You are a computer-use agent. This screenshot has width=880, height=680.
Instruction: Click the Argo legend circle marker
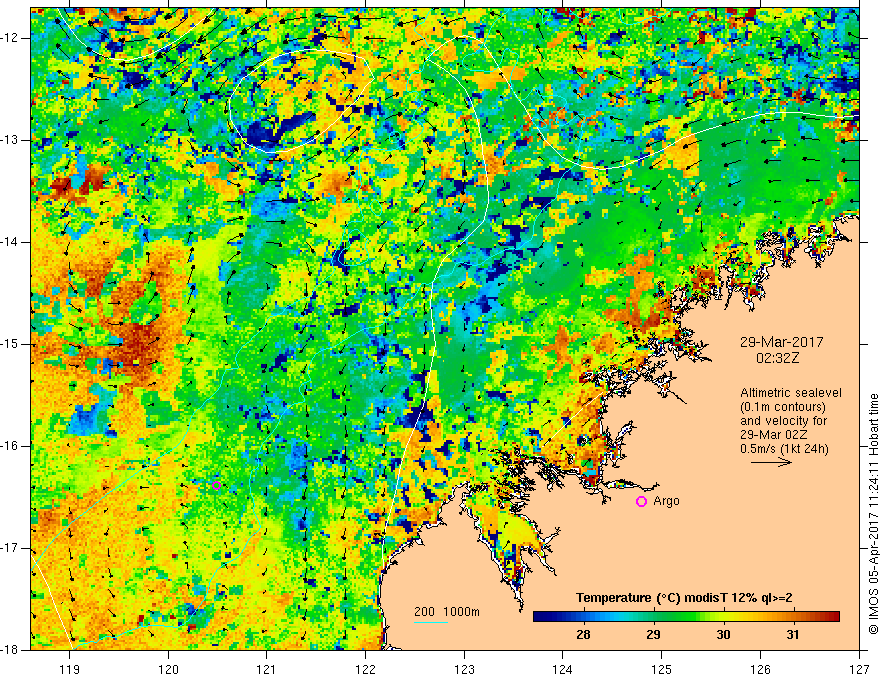641,502
